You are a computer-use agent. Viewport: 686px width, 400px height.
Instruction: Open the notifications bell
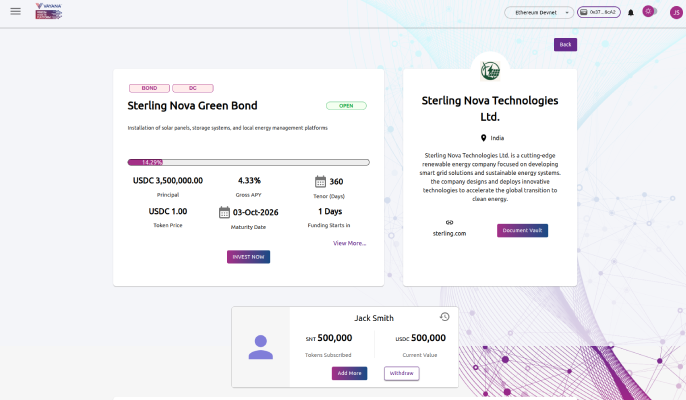click(631, 12)
